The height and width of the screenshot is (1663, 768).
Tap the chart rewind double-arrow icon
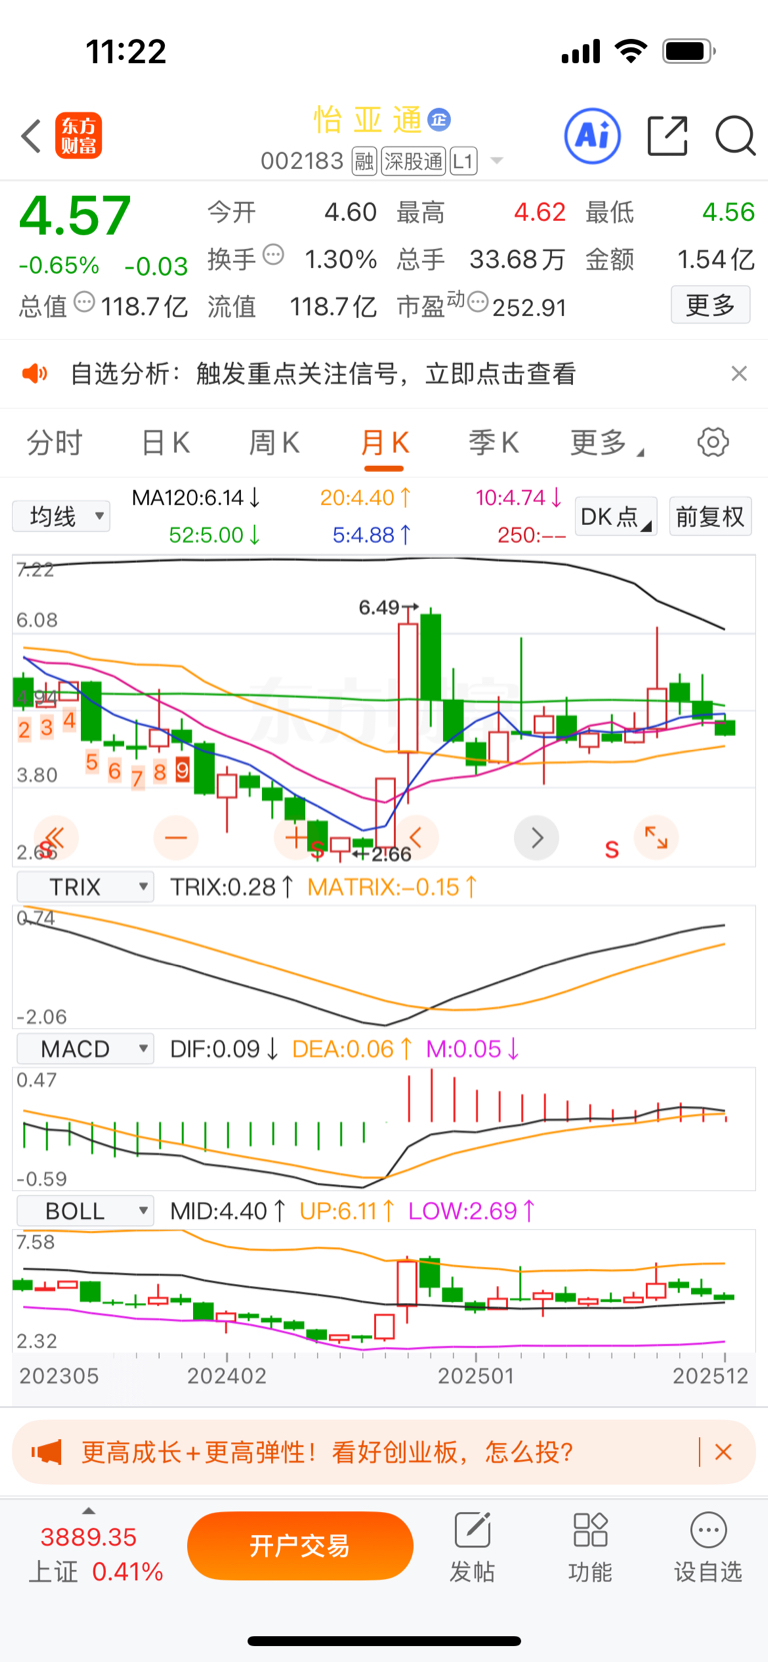(x=56, y=837)
